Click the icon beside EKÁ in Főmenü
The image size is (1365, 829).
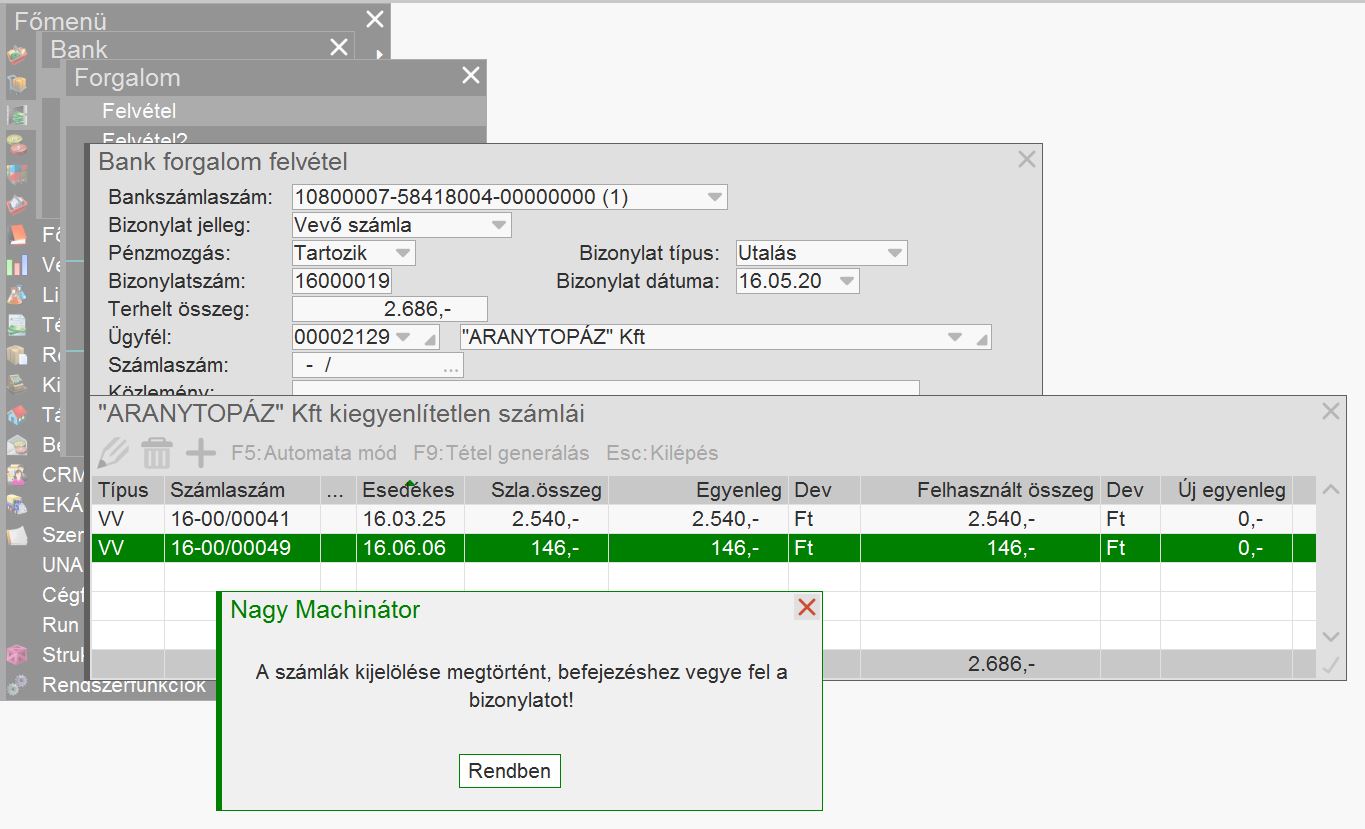17,505
